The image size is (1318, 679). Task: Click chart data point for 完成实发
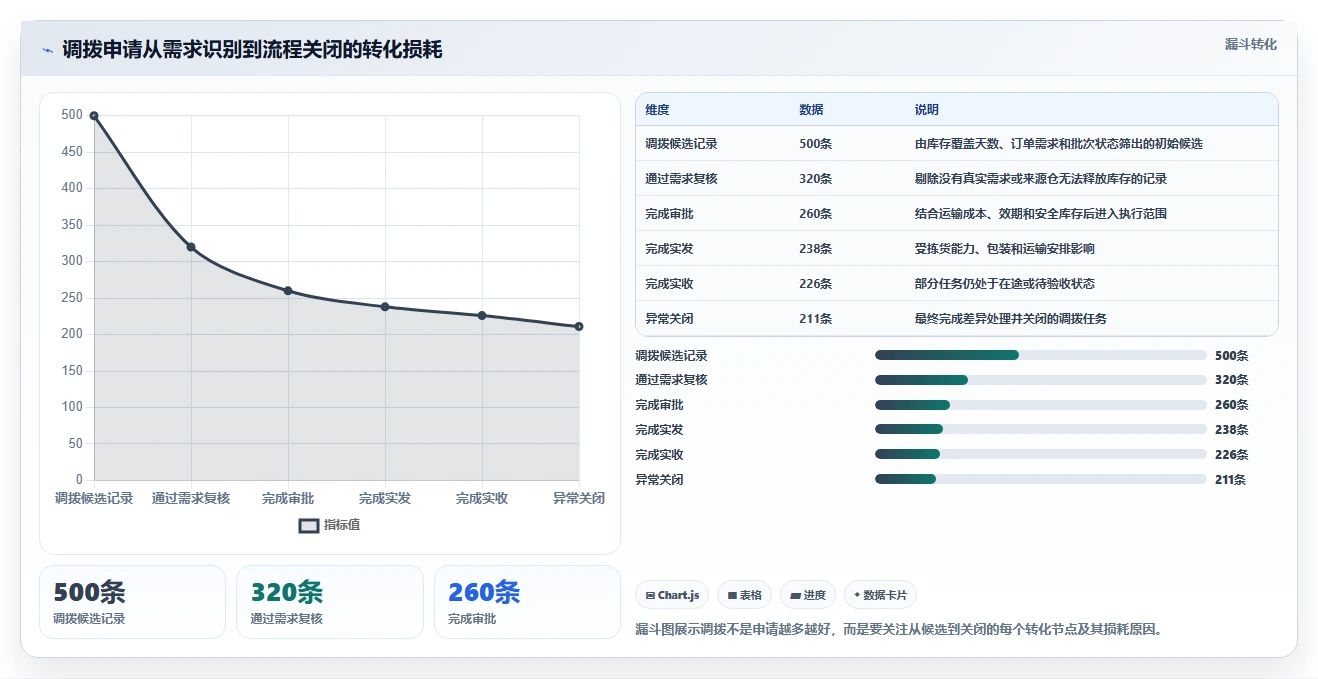tap(385, 307)
